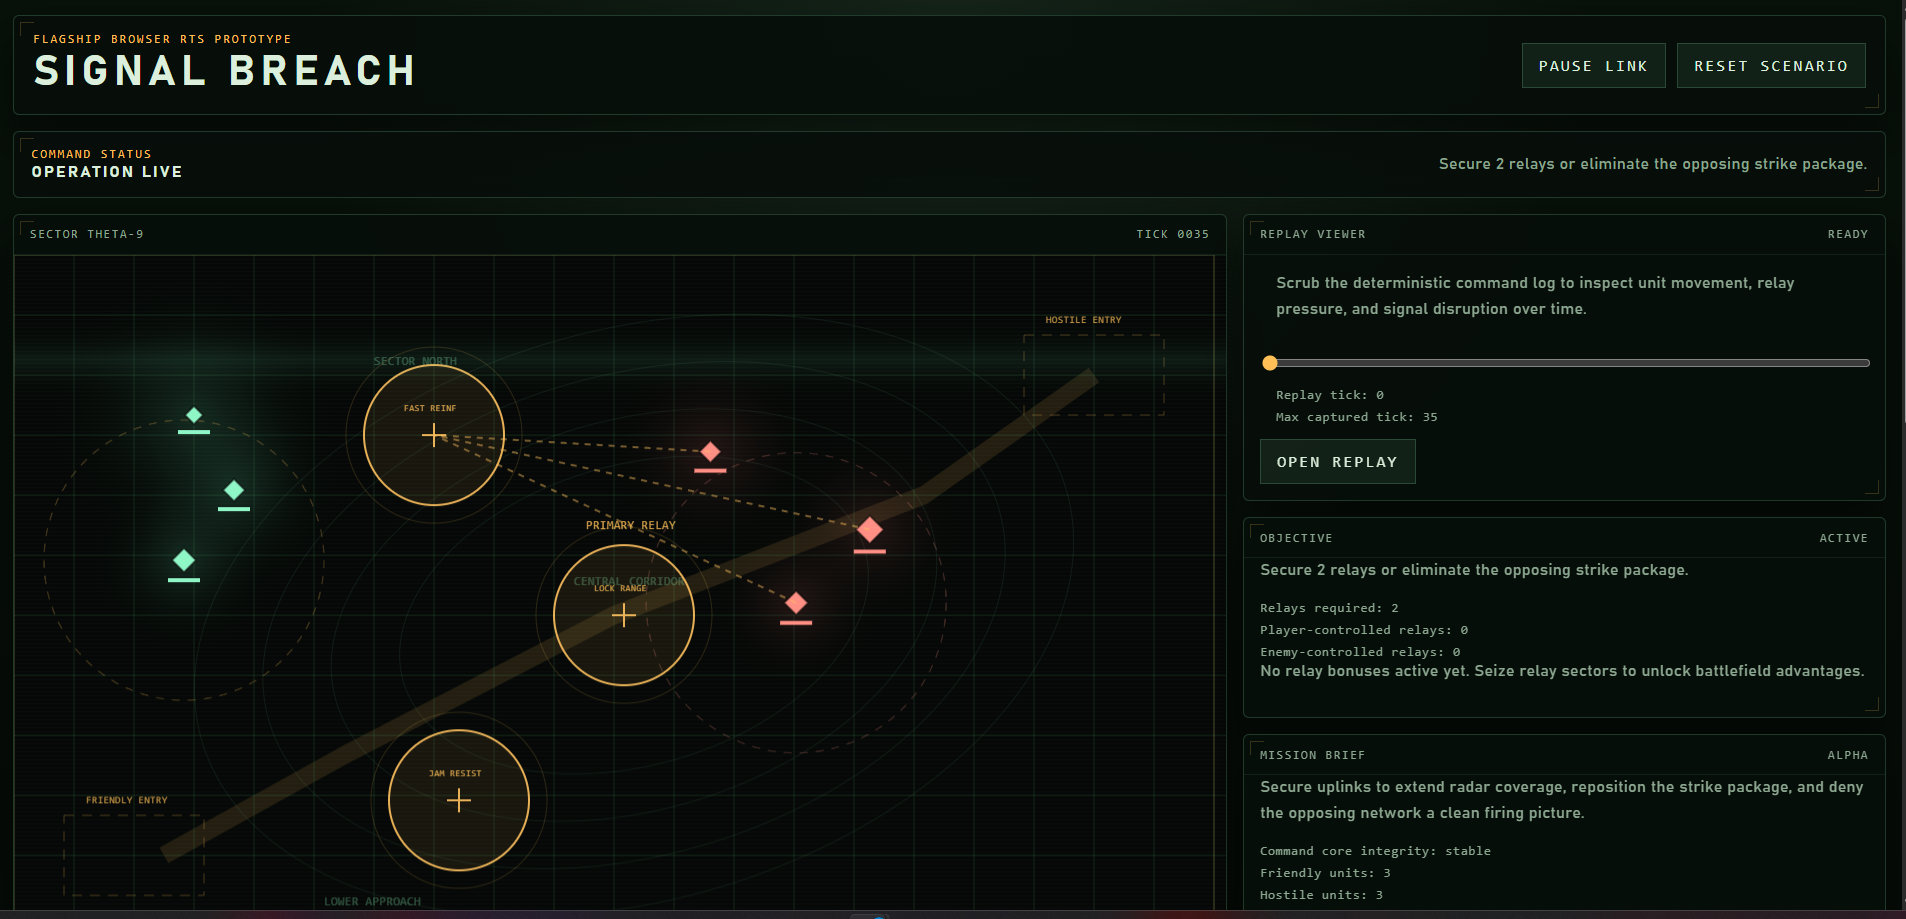Pause the link with PAUSE LINK button
This screenshot has height=919, width=1906.
pyautogui.click(x=1593, y=66)
